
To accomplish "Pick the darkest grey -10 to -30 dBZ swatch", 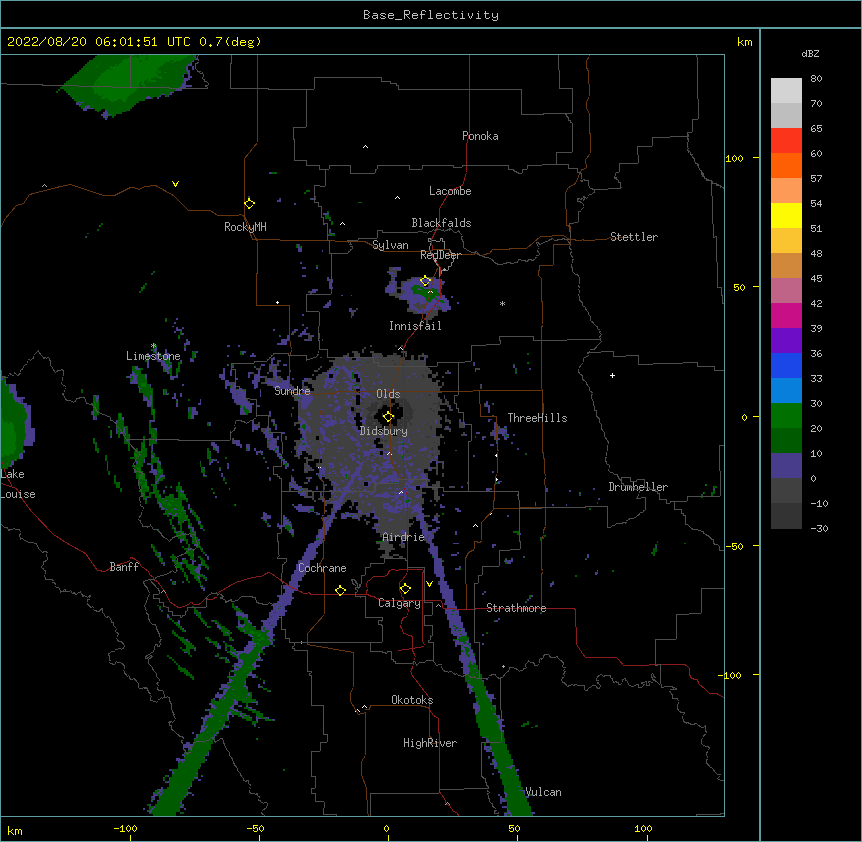I will (x=786, y=516).
